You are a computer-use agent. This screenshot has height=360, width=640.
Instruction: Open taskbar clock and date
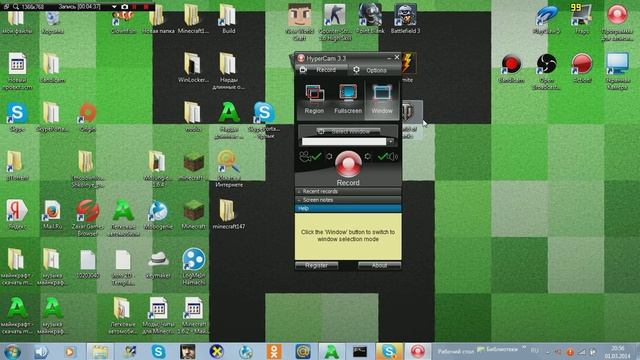618,351
